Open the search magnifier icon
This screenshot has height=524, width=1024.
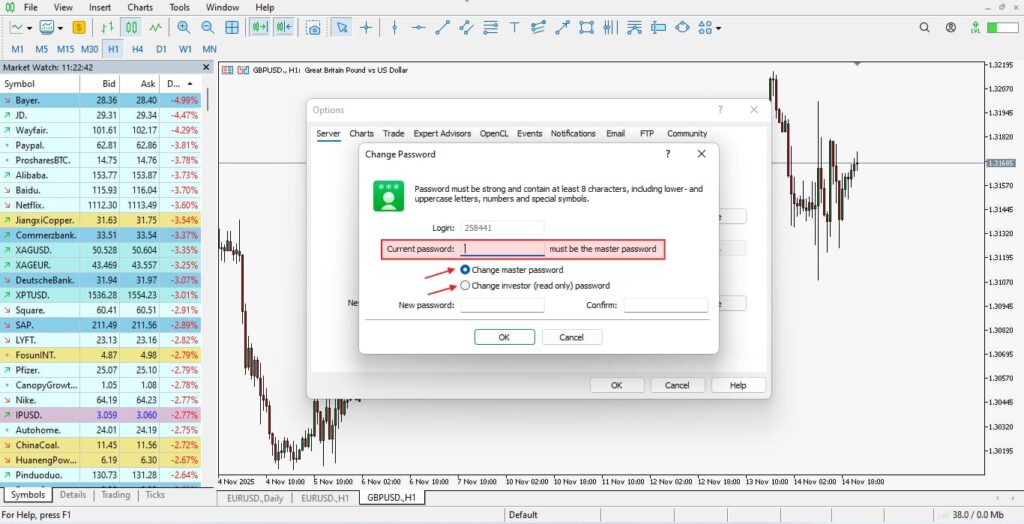pos(925,27)
